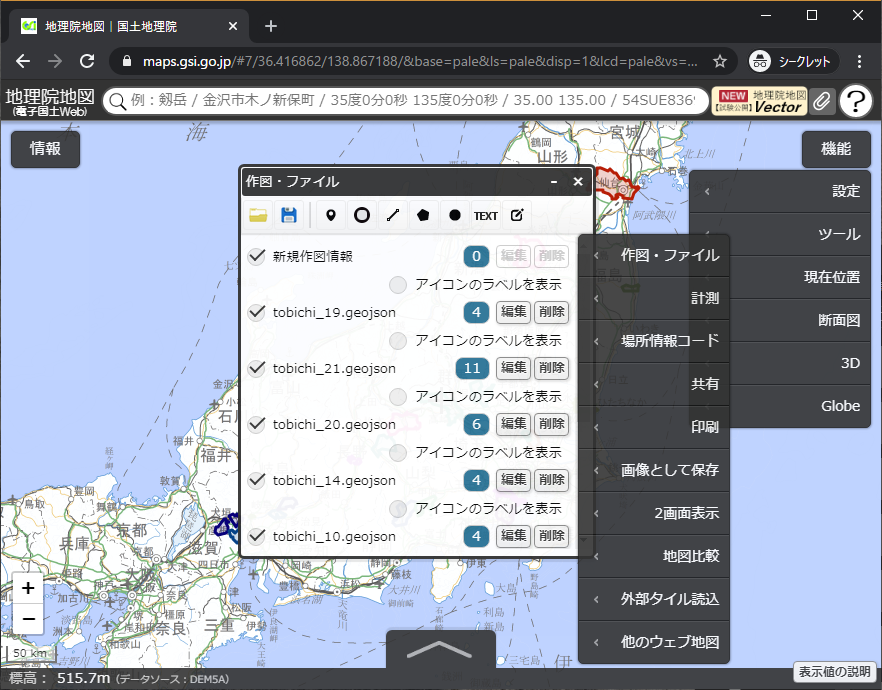Select the filled circle marker tool
Viewport: 882px width, 690px height.
(x=454, y=215)
